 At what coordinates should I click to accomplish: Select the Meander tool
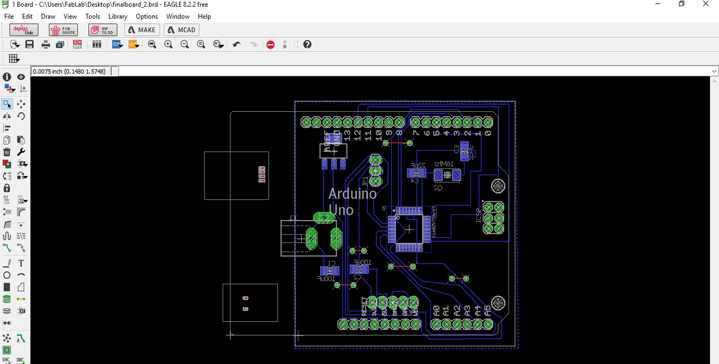(x=7, y=236)
